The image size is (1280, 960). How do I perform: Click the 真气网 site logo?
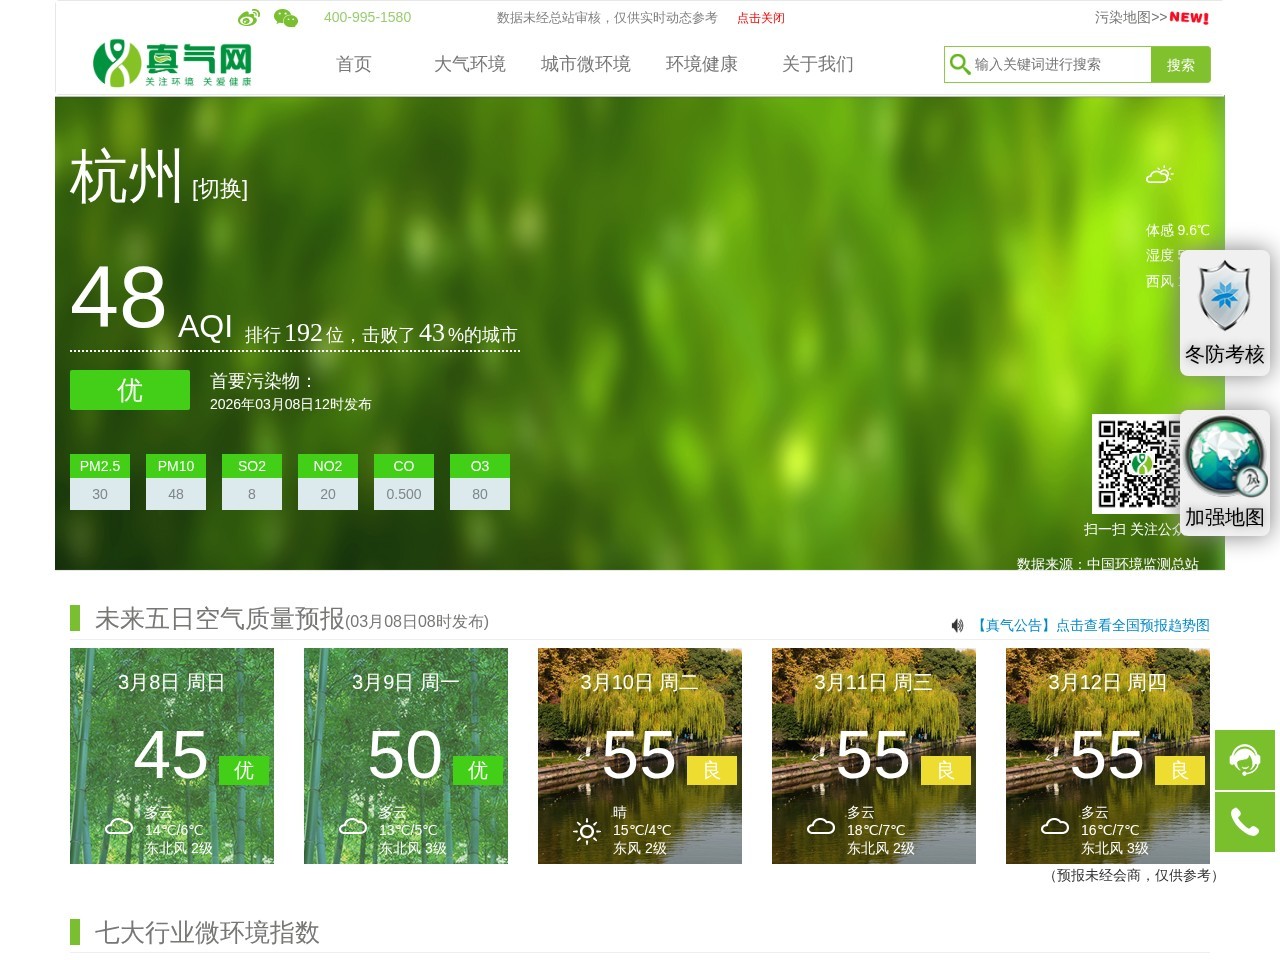click(x=172, y=64)
